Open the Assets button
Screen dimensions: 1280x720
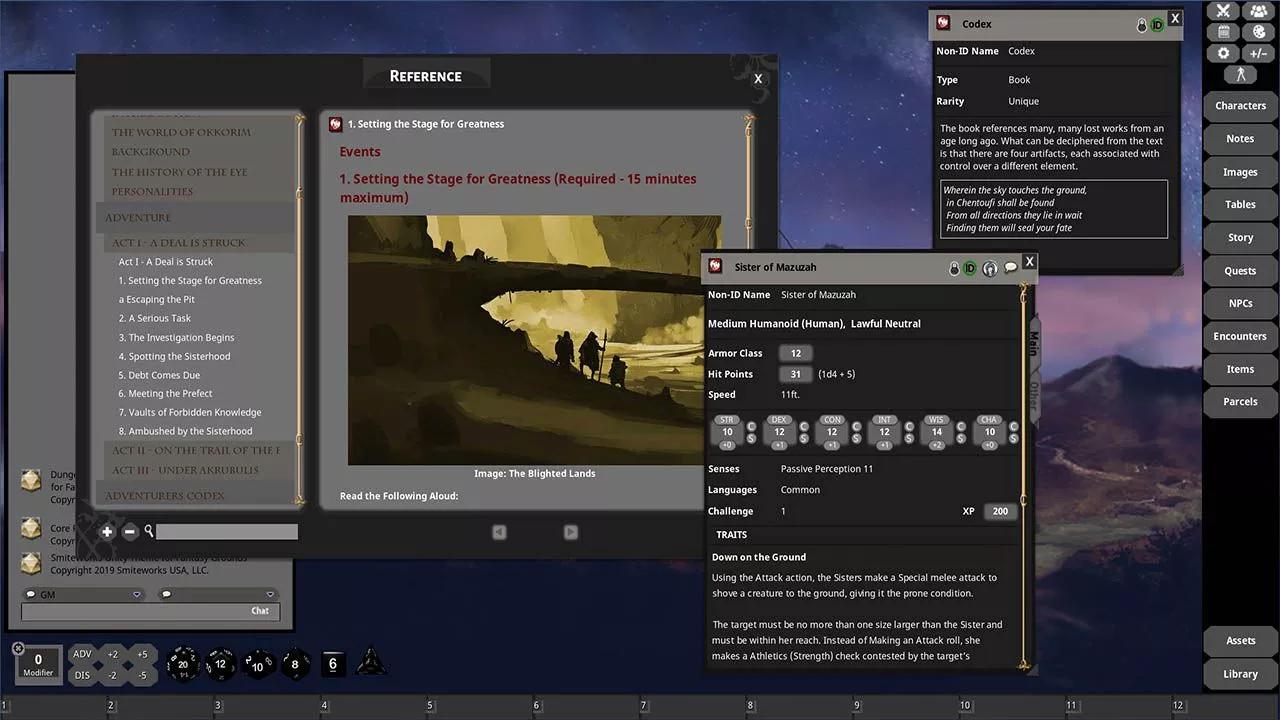click(x=1240, y=641)
